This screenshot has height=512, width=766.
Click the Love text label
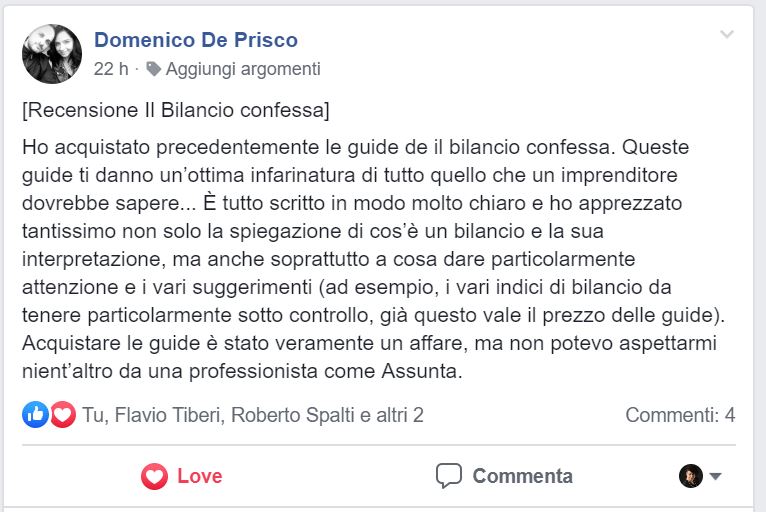point(199,476)
